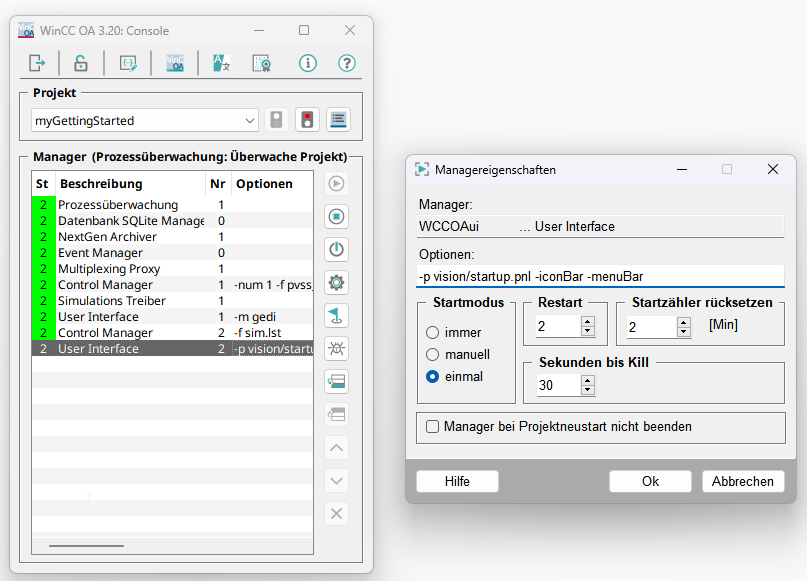
Task: Maximize the WinCC OA Console window
Action: pyautogui.click(x=304, y=30)
